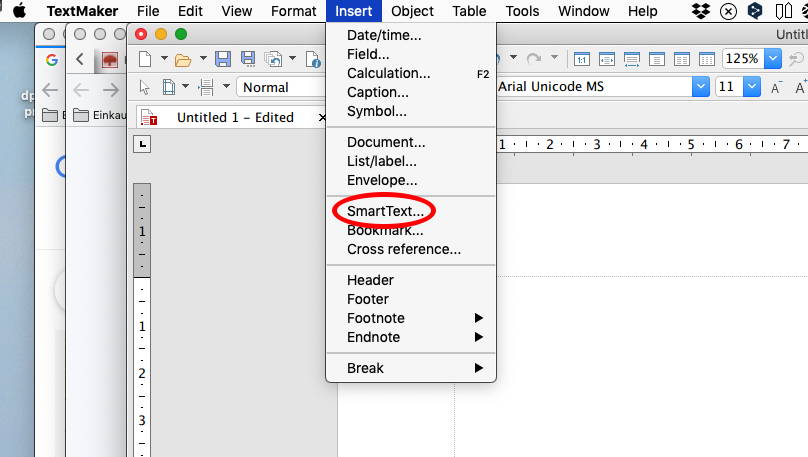808x457 pixels.
Task: Click the actual size 1:1 view icon
Action: point(581,59)
